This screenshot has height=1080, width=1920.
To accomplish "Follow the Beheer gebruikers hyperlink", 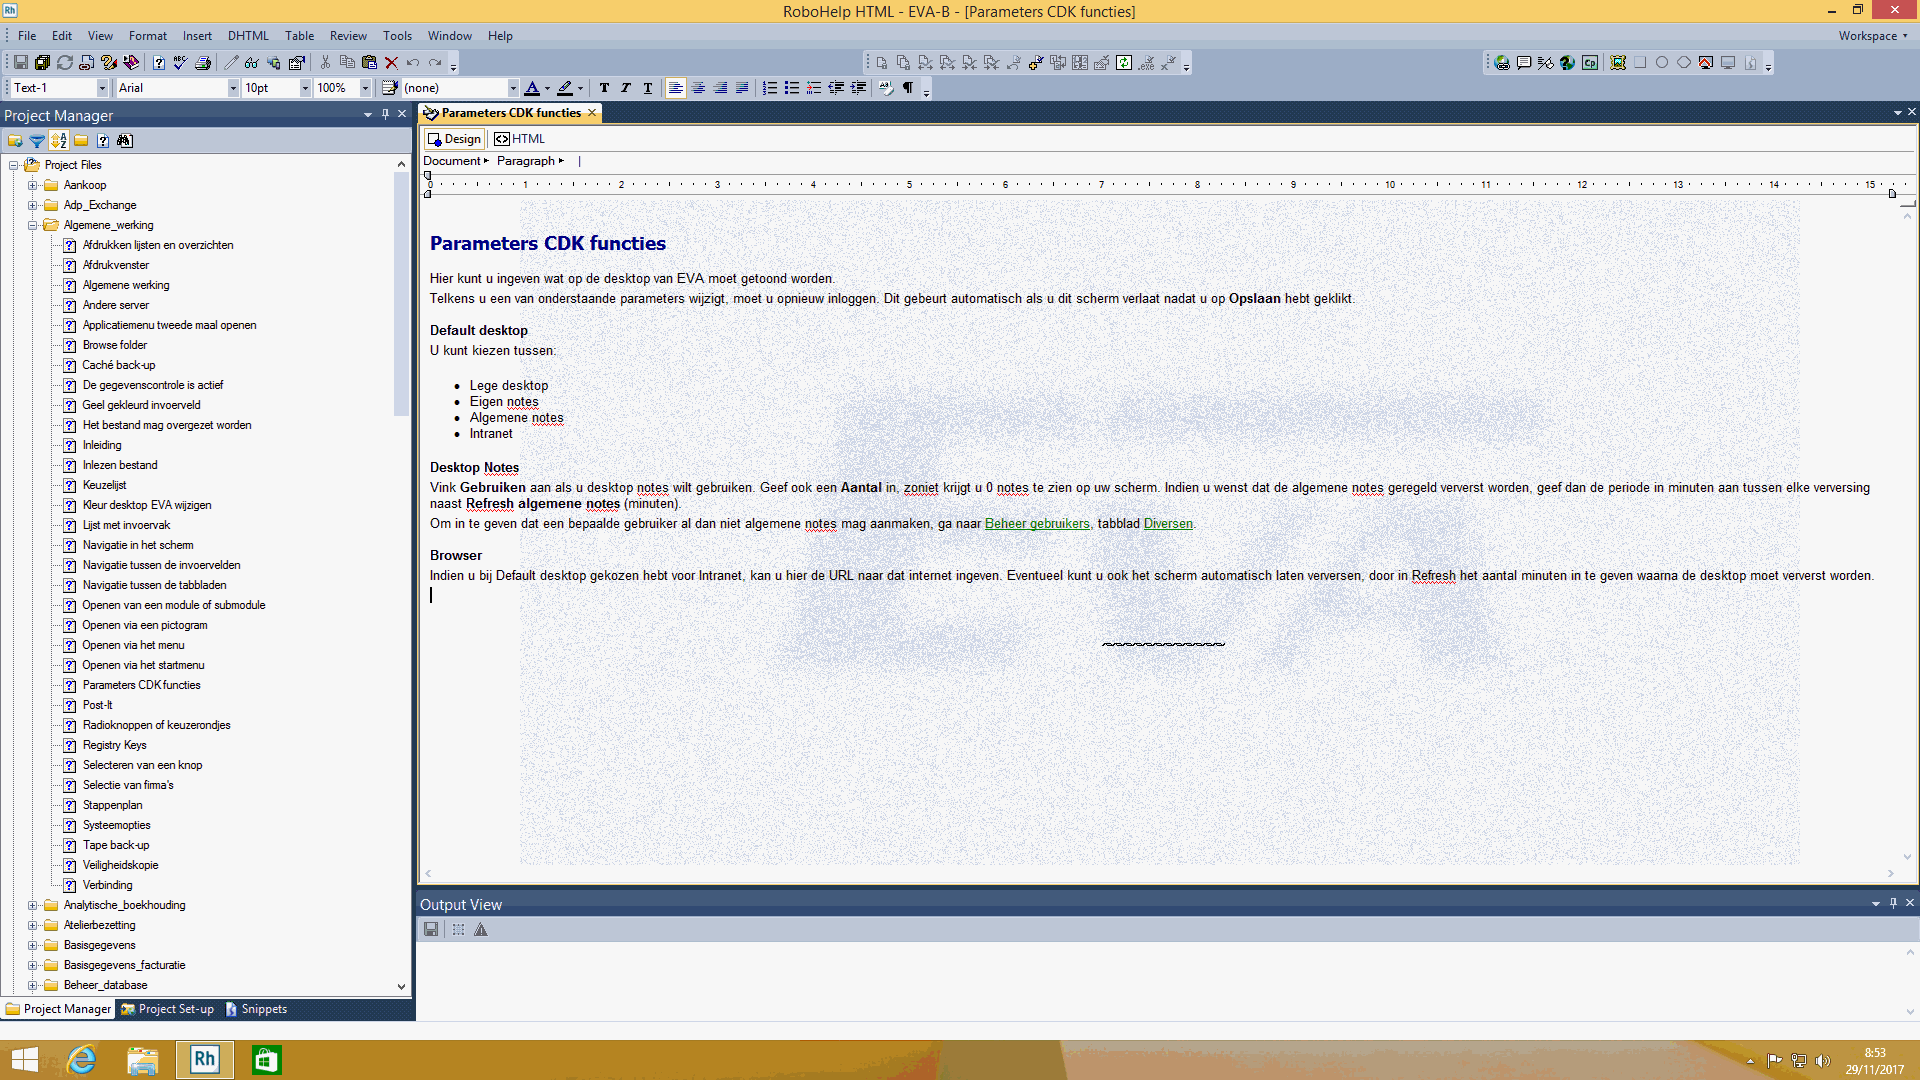I will pyautogui.click(x=1037, y=524).
